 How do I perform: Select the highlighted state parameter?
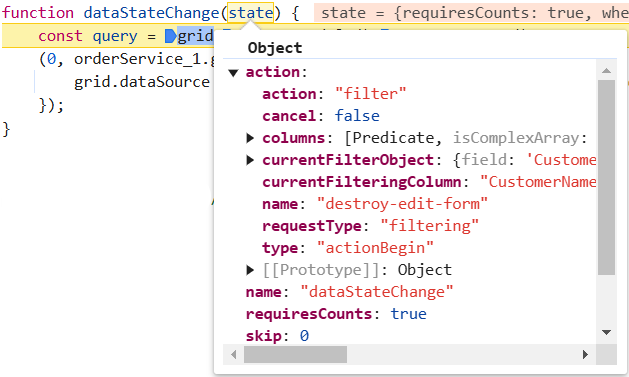point(251,13)
